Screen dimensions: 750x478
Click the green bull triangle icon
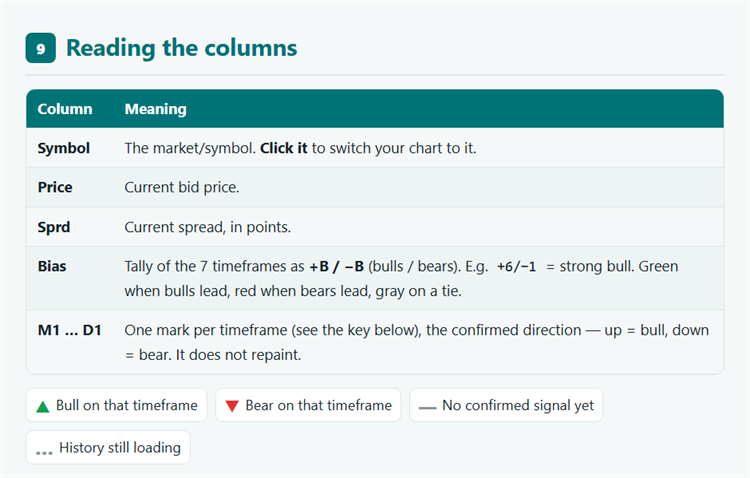[43, 407]
